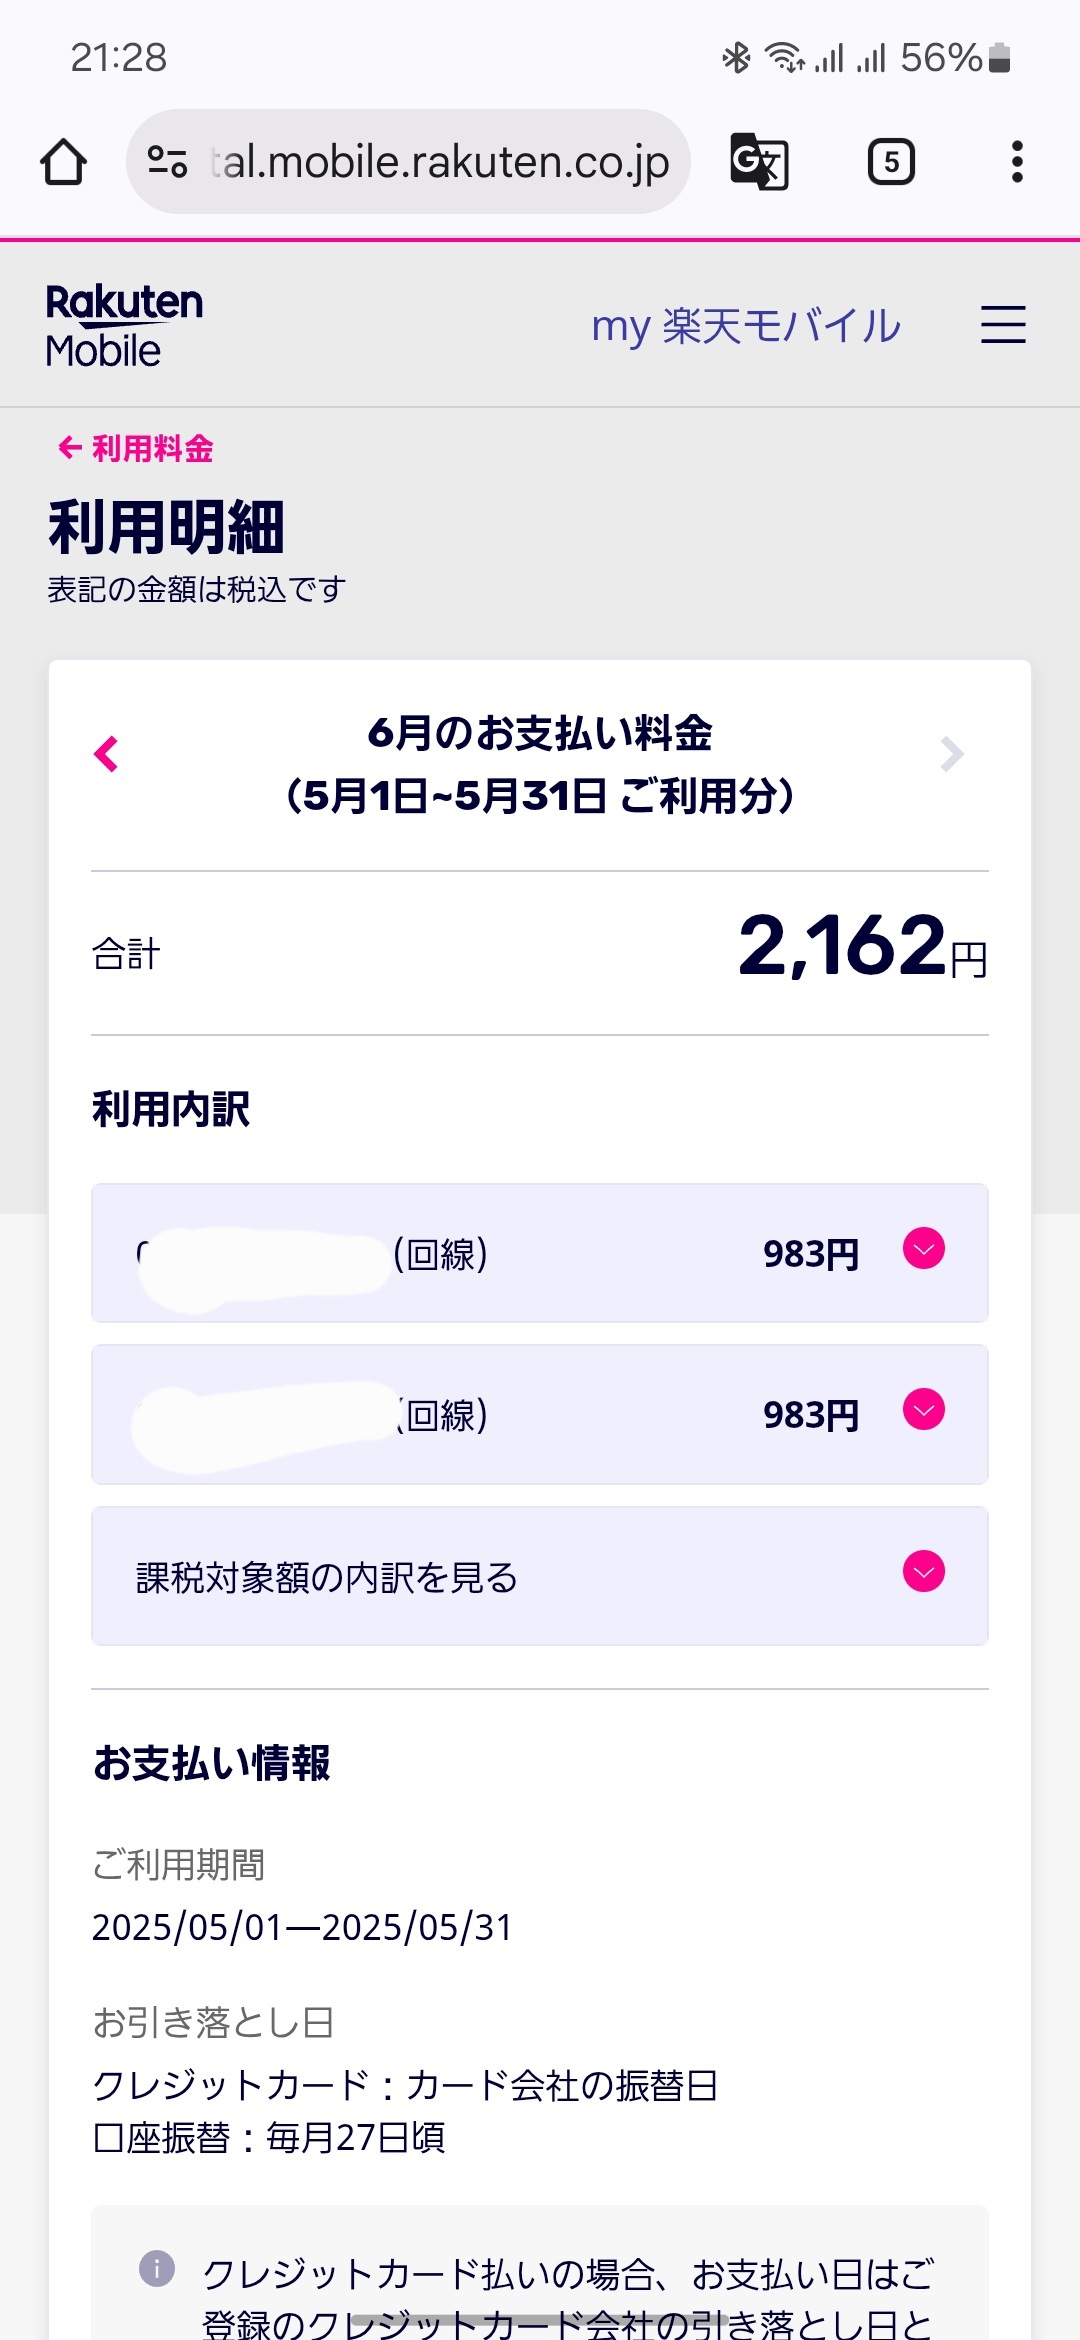
Task: Open the browser three-dot menu
Action: coord(1017,162)
